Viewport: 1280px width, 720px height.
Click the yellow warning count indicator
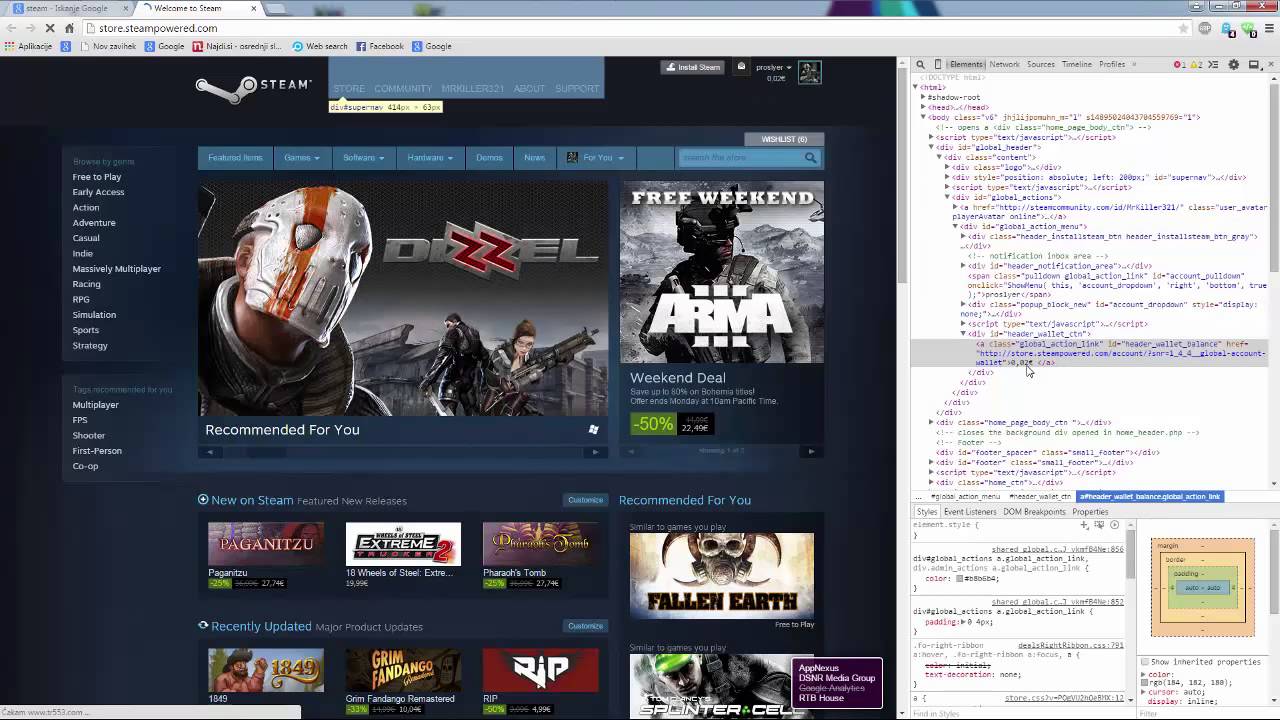1196,64
